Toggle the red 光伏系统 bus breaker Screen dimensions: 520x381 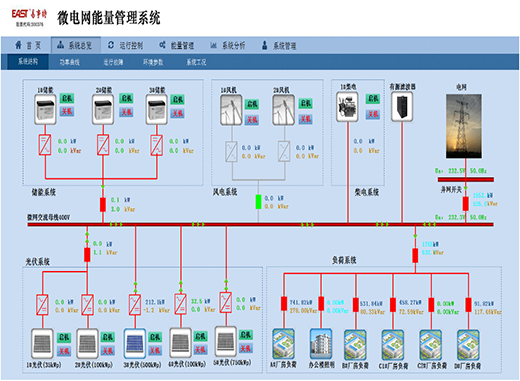coord(87,255)
